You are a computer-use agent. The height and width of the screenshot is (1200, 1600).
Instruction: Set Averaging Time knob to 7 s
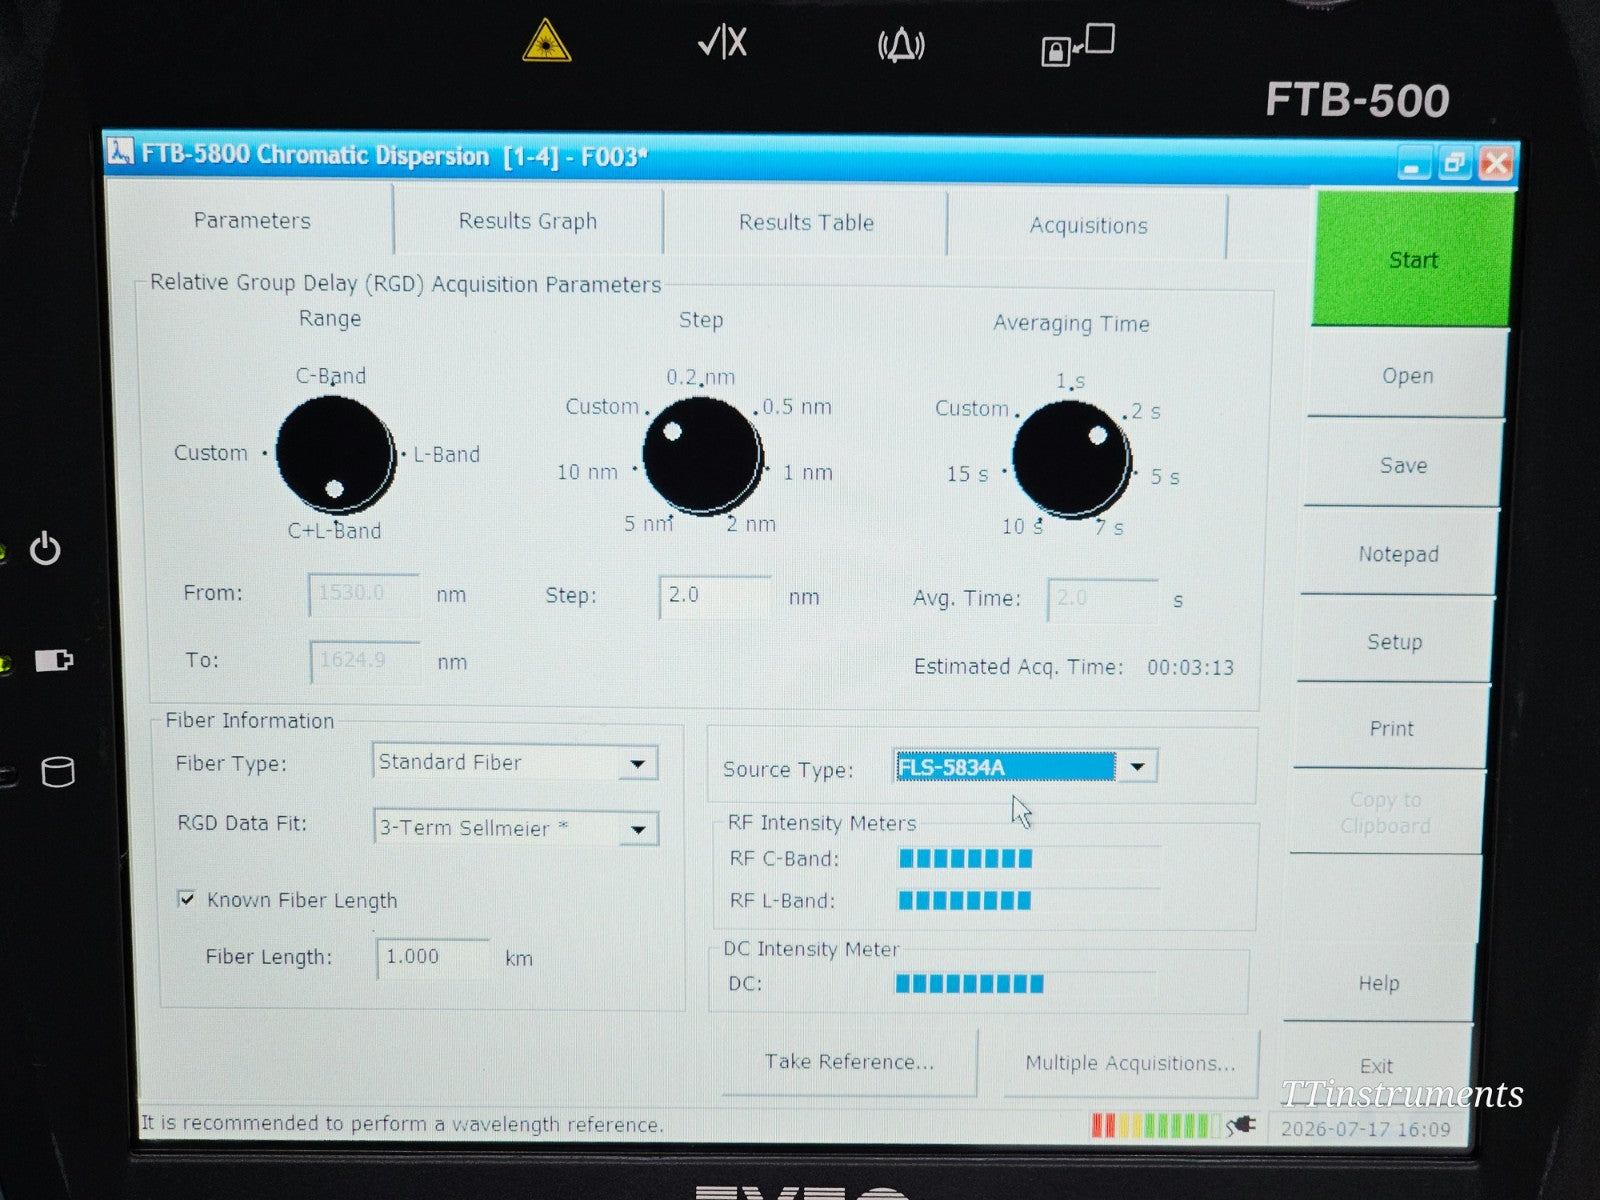1109,528
